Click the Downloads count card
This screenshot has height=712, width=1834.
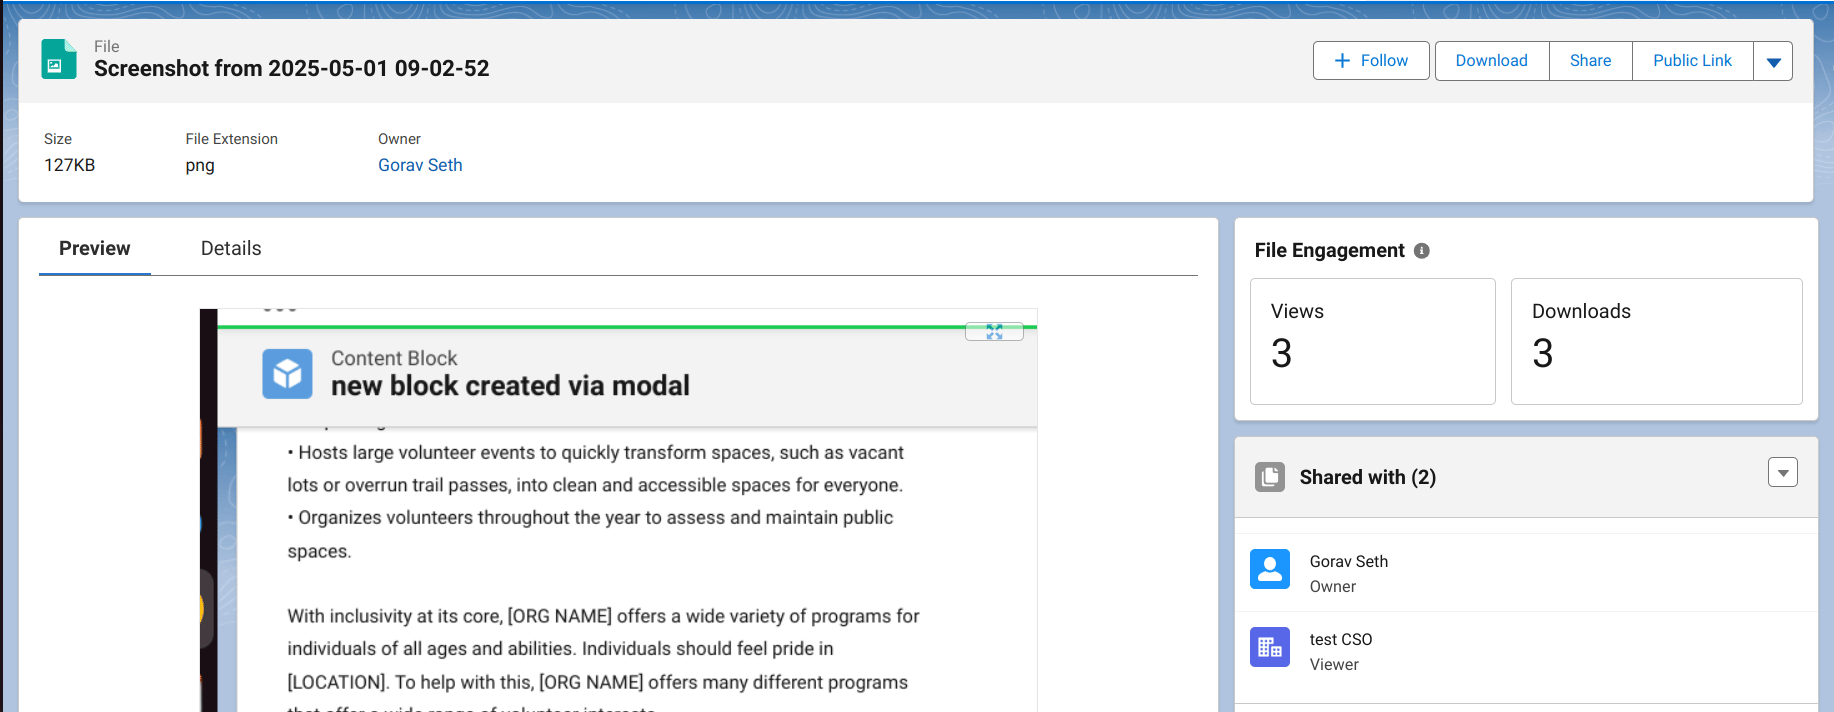point(1655,341)
